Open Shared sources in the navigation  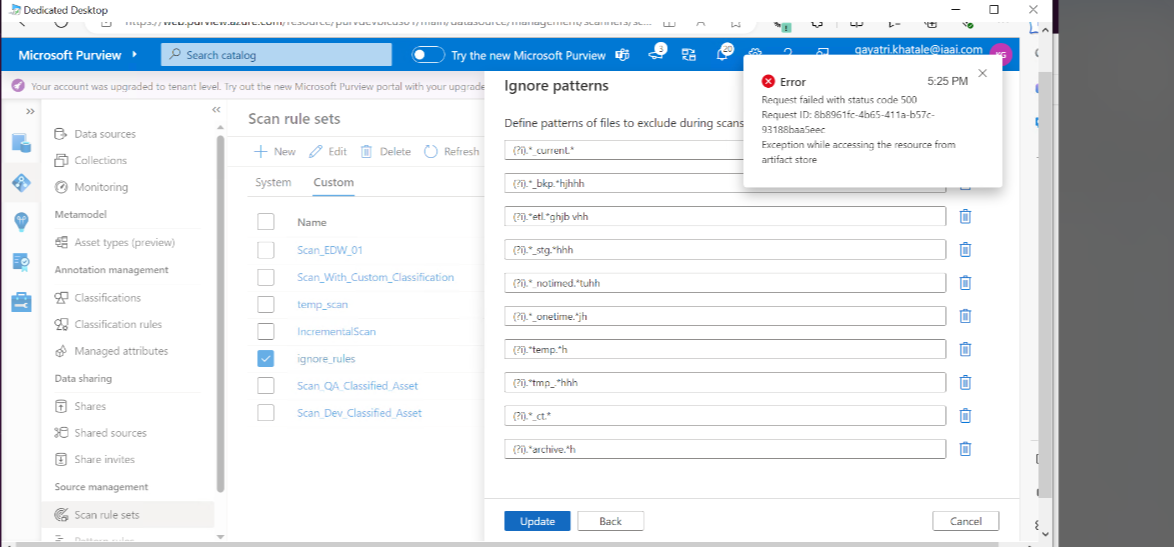click(x=110, y=433)
